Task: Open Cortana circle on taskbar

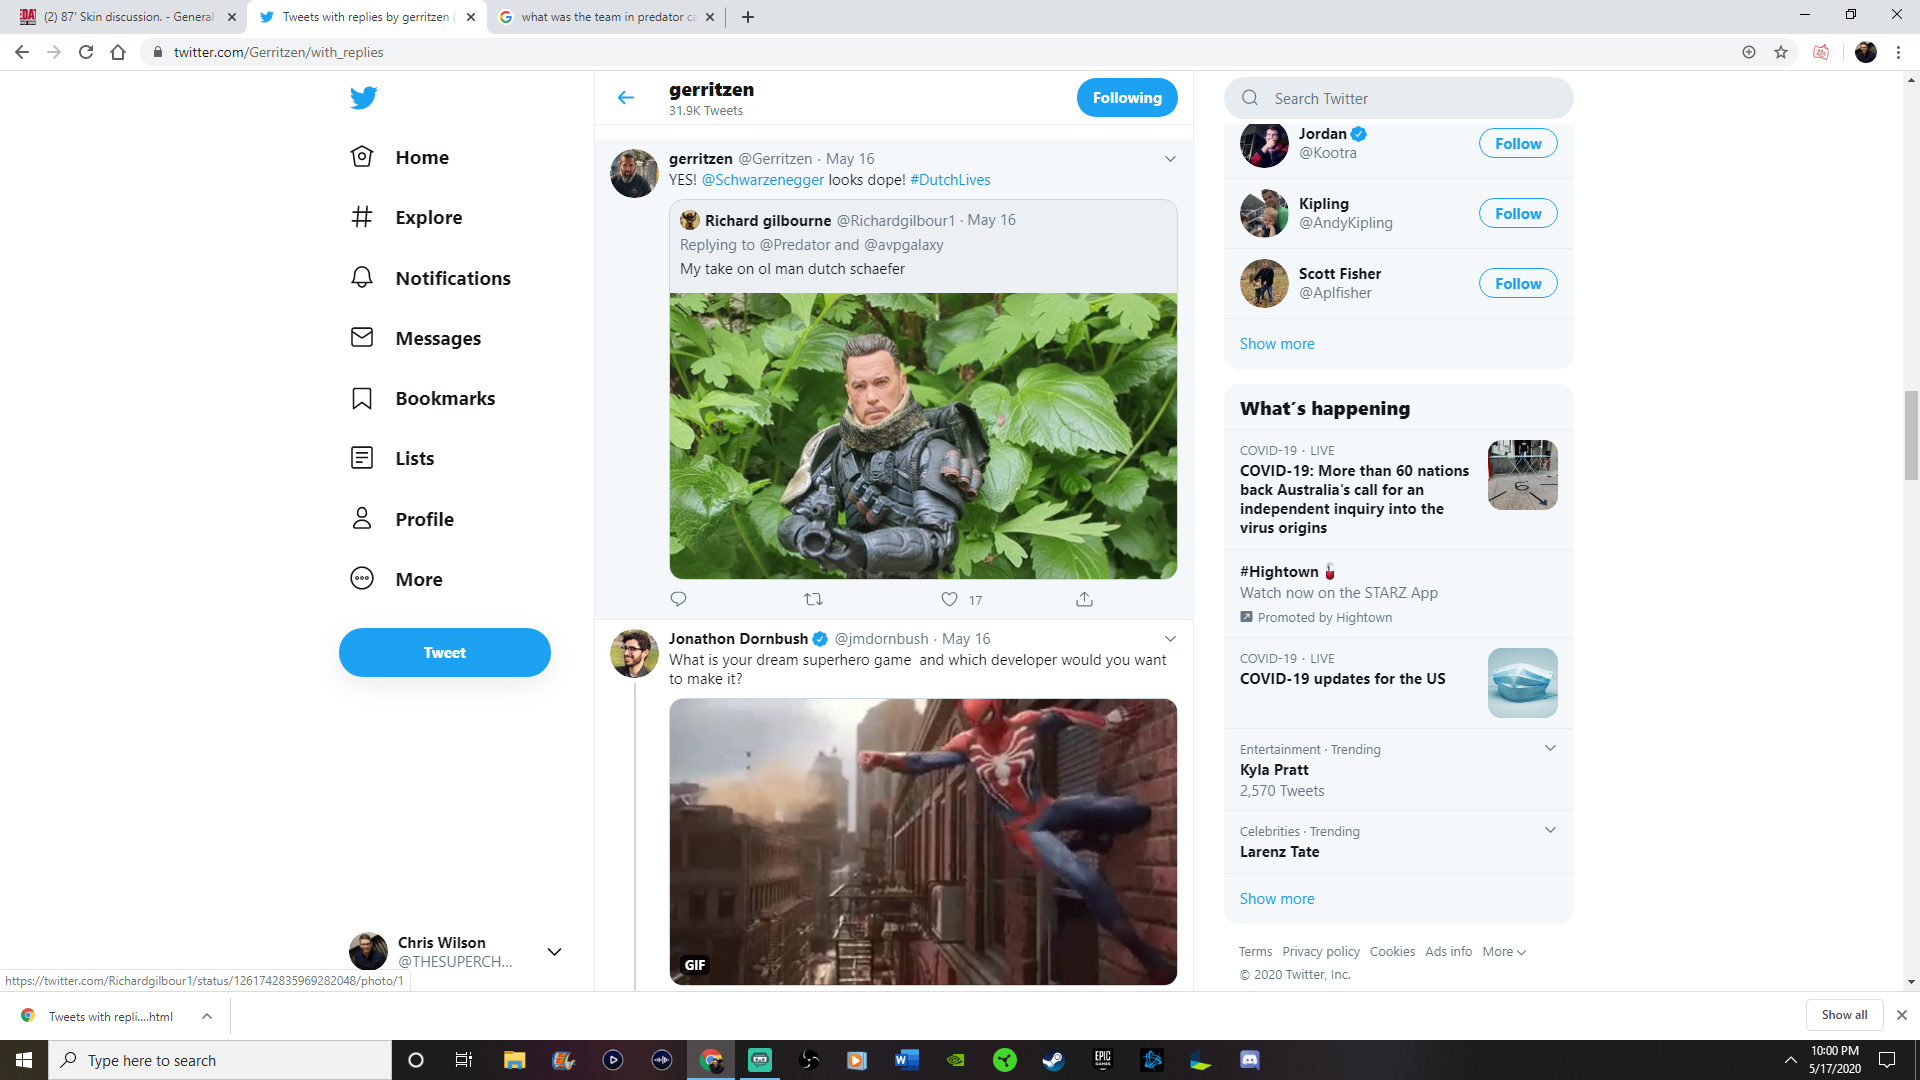Action: [416, 1060]
